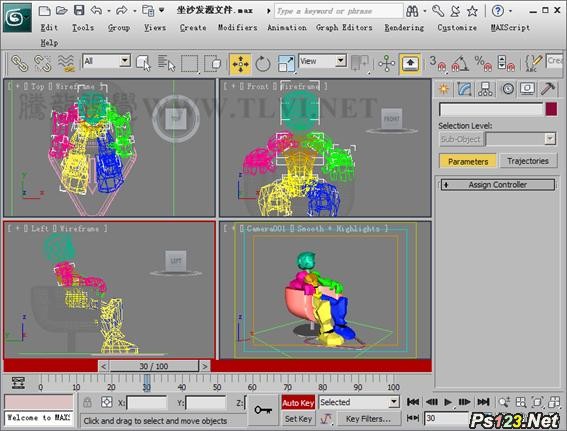Switch to the Create command panel tab
The image size is (567, 431).
[444, 89]
